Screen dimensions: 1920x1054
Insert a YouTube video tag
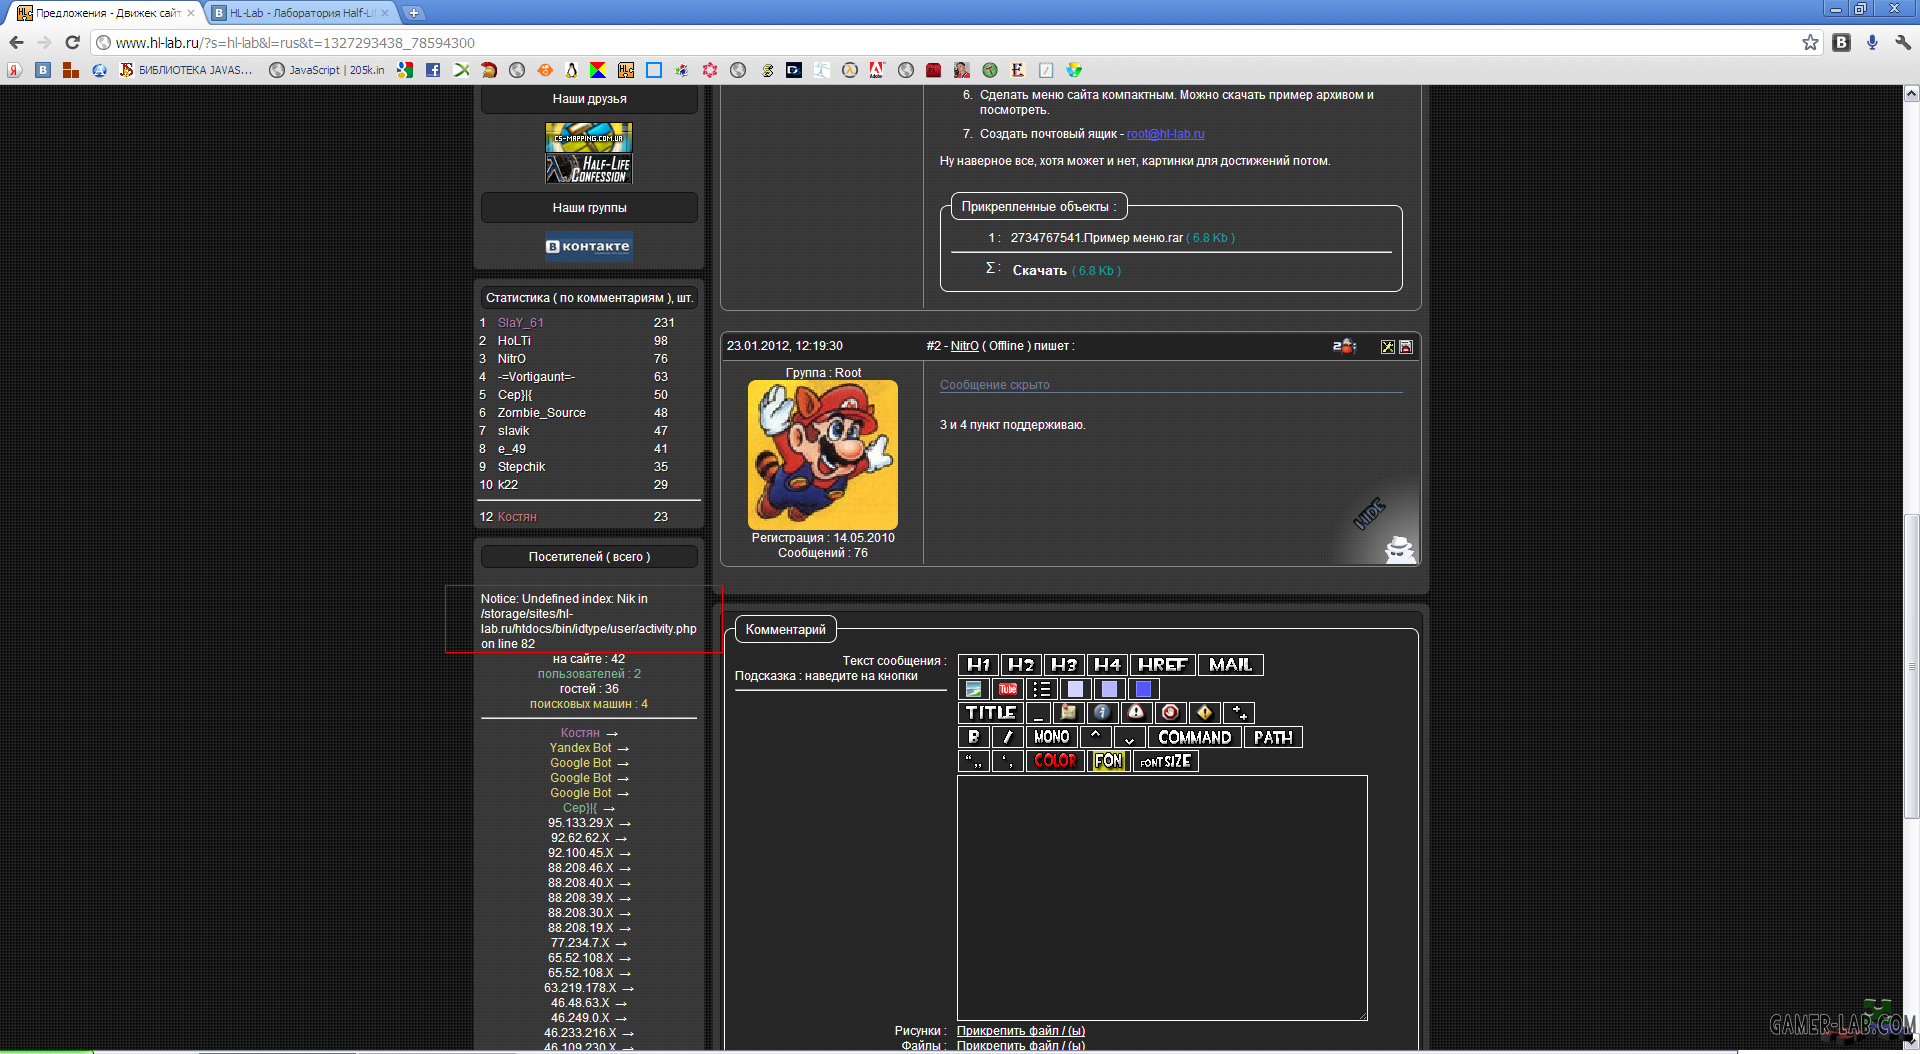(1007, 689)
